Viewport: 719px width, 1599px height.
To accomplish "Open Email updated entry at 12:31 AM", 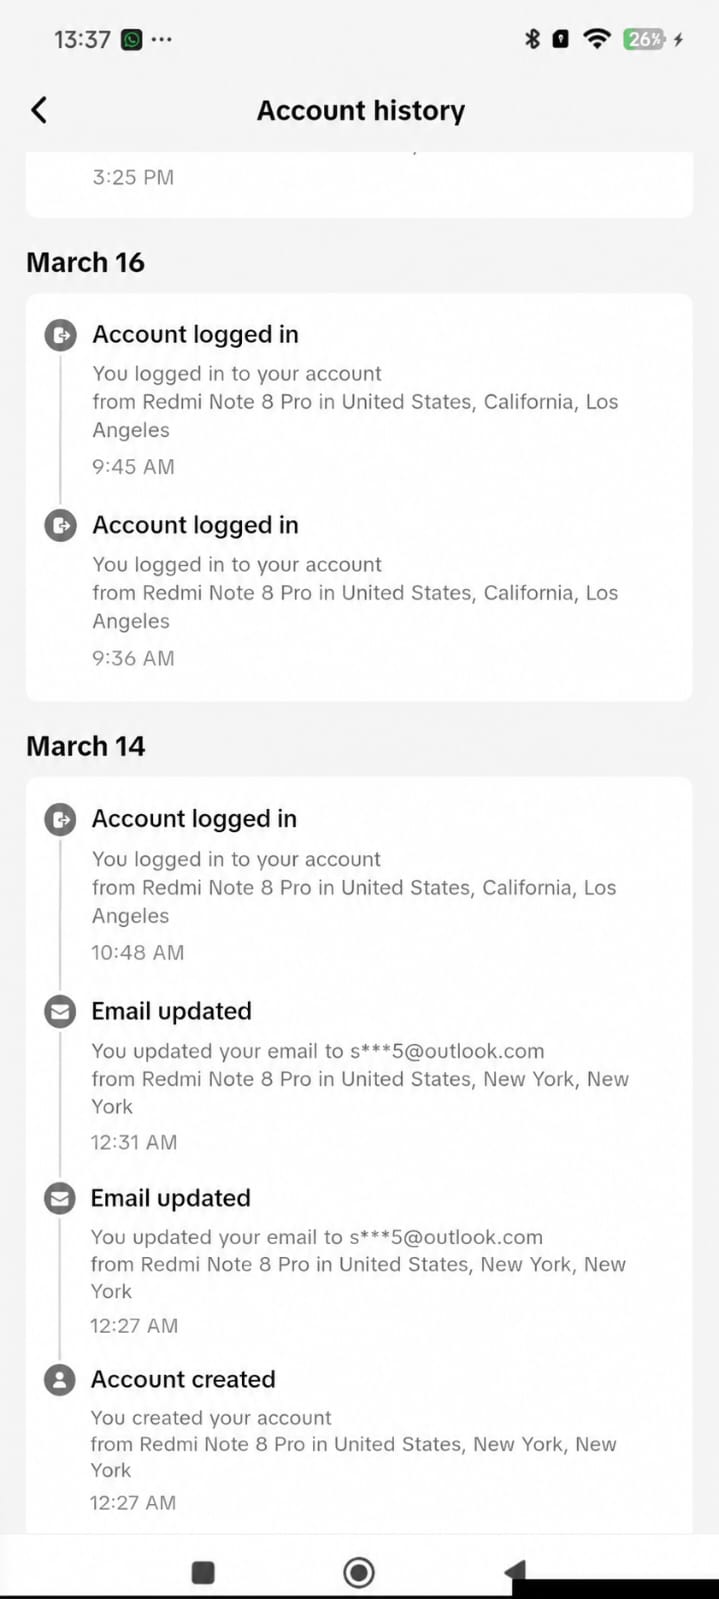I will tap(171, 1011).
